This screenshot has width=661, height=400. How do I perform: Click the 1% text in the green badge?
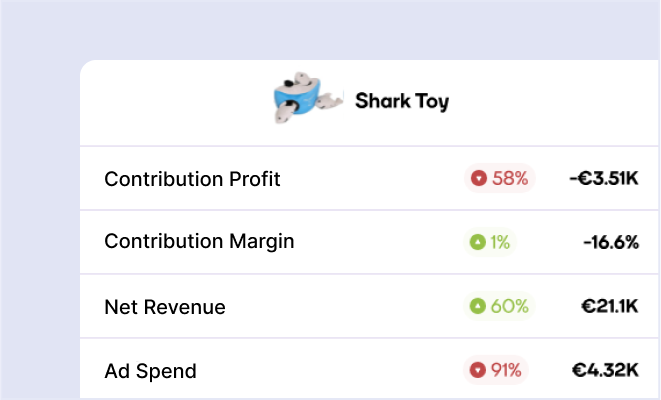click(500, 242)
